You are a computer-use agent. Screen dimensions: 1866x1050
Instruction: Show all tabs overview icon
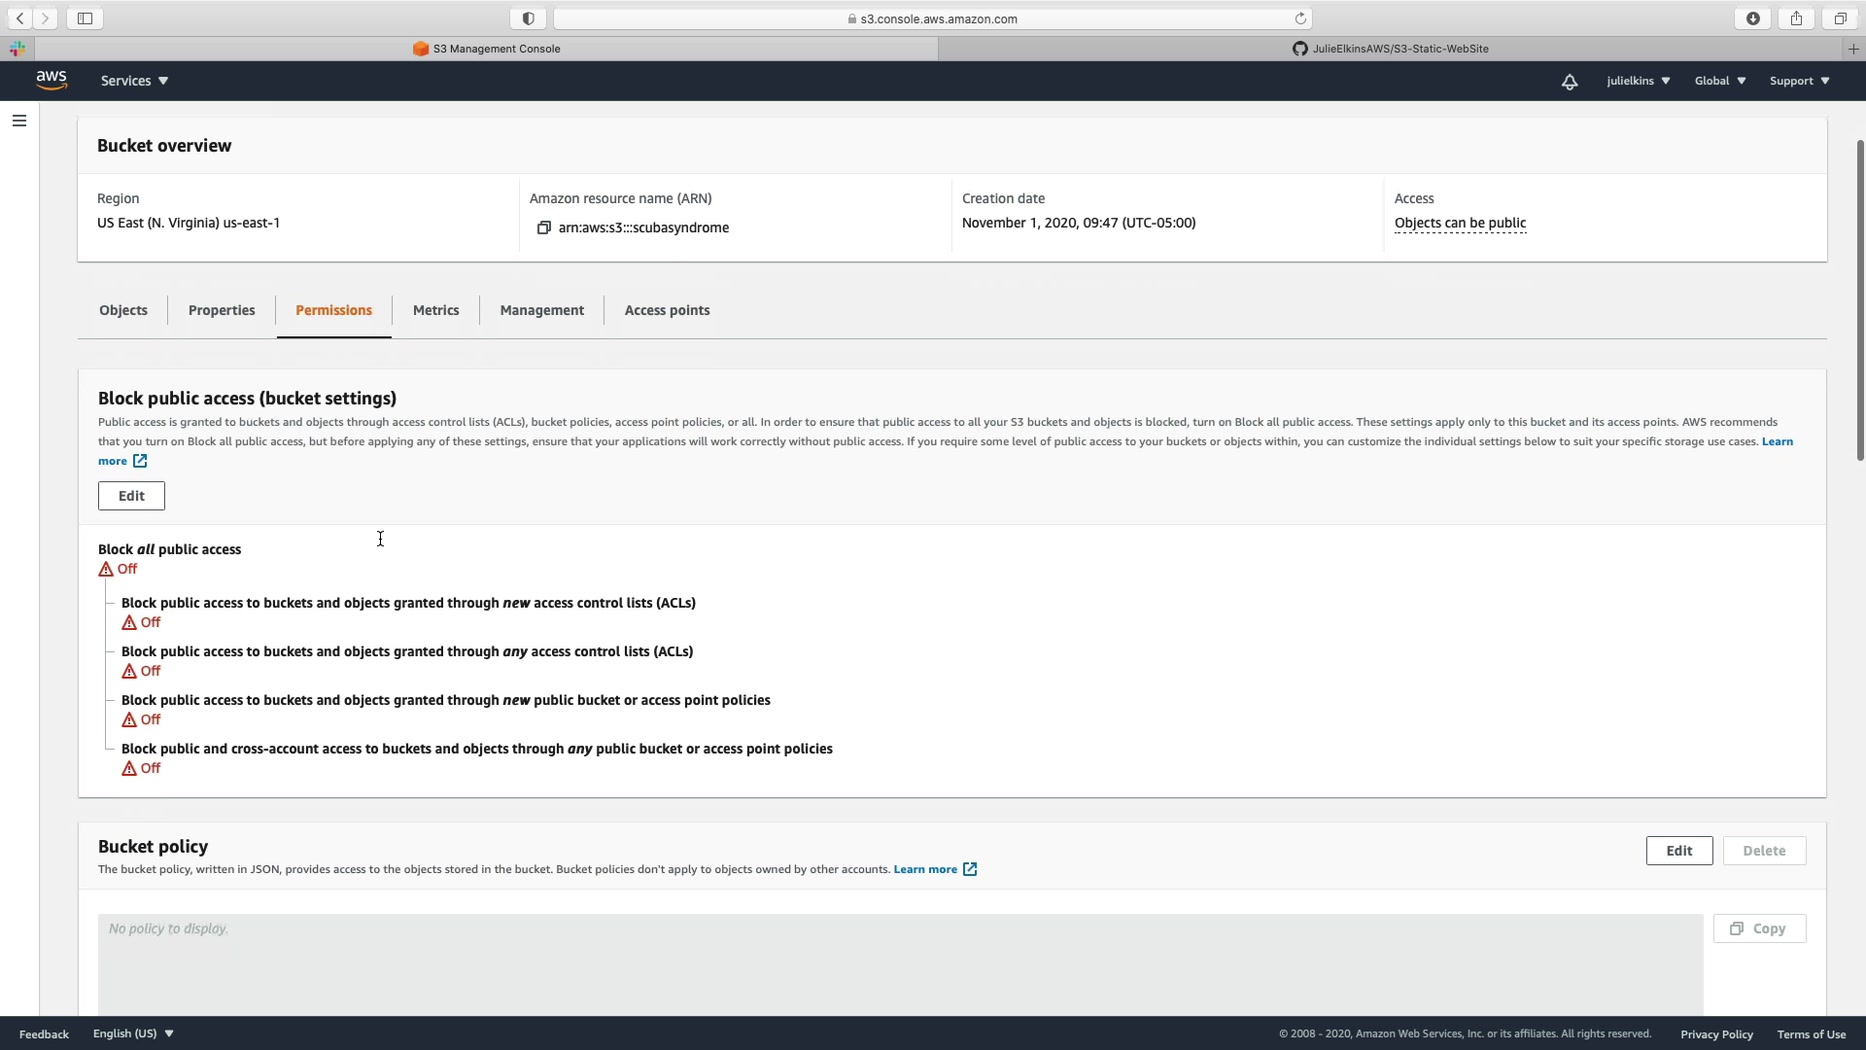click(x=1840, y=18)
